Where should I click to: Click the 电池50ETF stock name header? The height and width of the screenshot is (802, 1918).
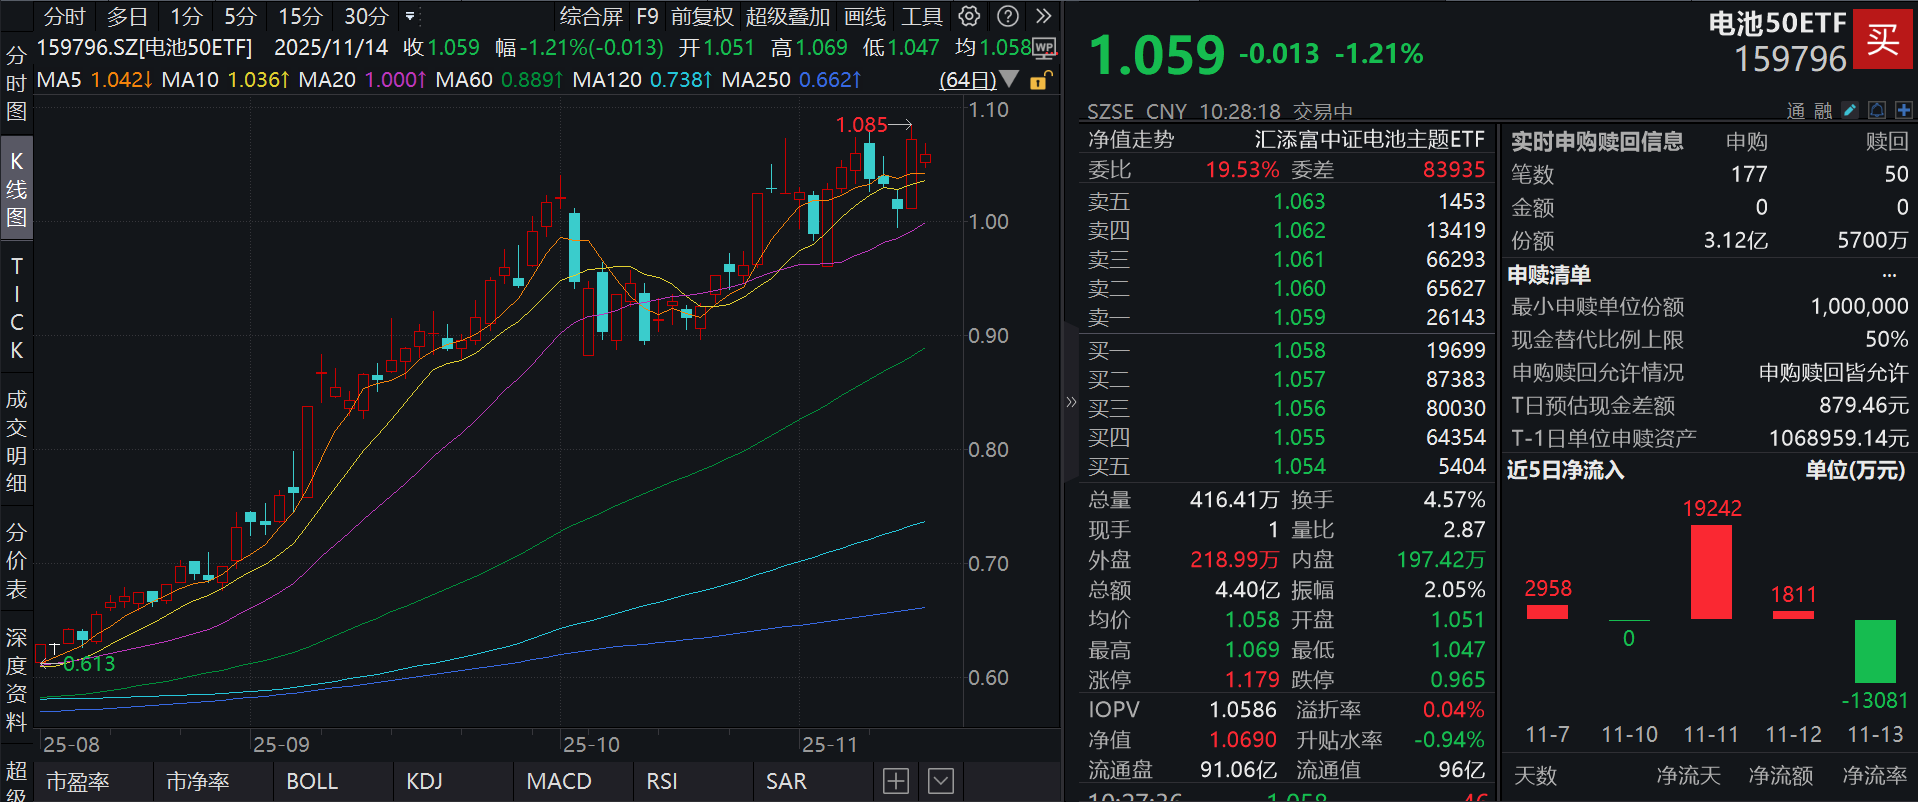pyautogui.click(x=1777, y=23)
